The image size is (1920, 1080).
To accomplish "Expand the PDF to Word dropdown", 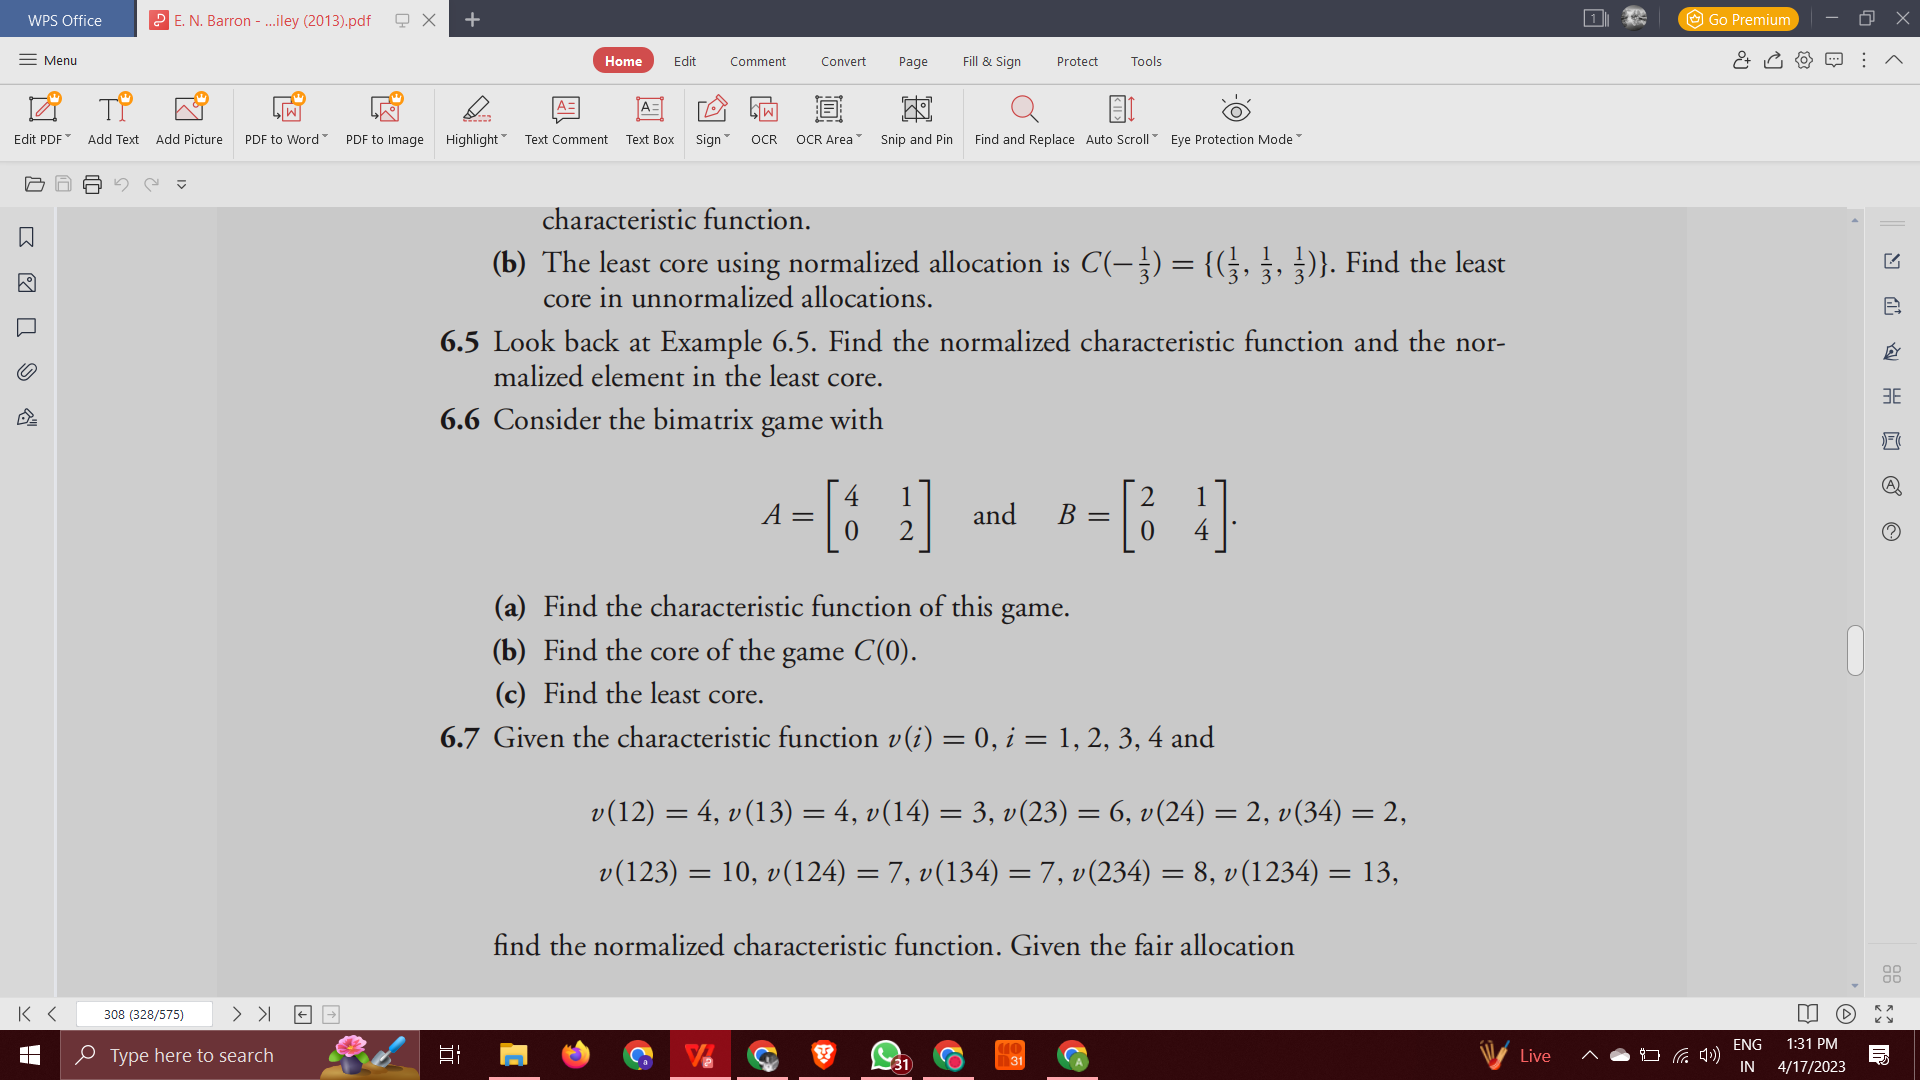I will click(x=325, y=137).
